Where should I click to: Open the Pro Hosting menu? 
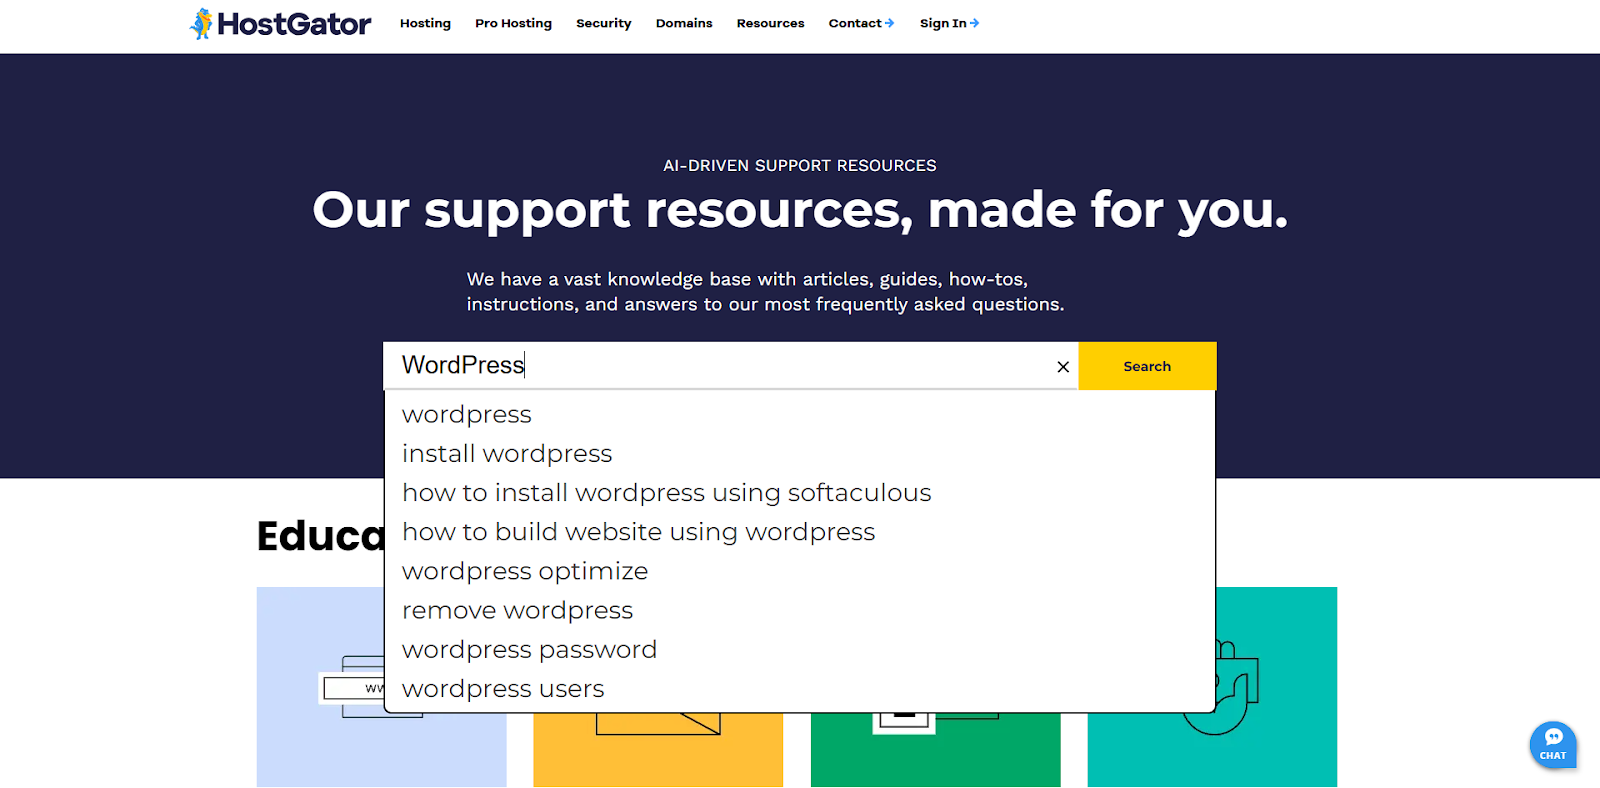513,23
